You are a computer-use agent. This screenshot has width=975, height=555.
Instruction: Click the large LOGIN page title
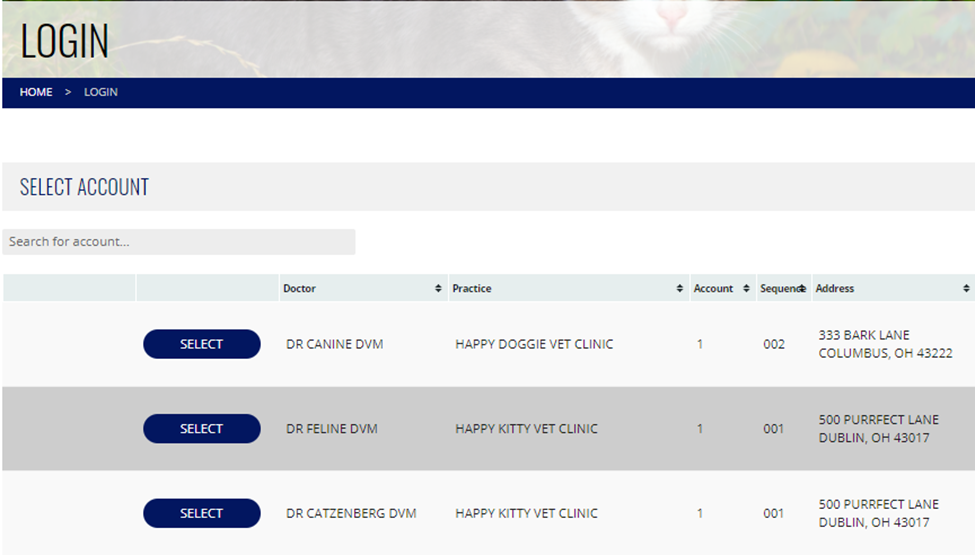pyautogui.click(x=64, y=41)
